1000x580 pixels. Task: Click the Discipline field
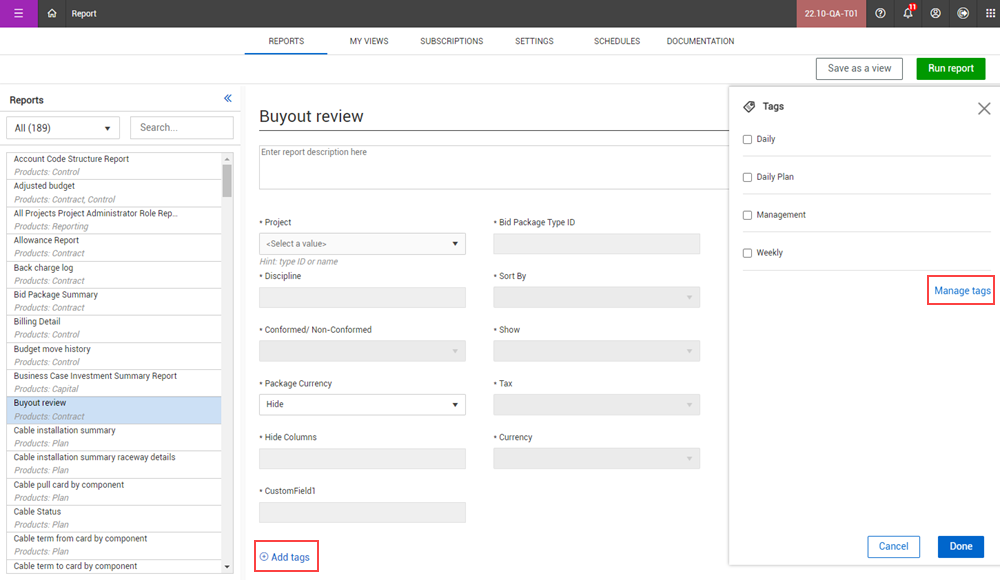pyautogui.click(x=362, y=297)
